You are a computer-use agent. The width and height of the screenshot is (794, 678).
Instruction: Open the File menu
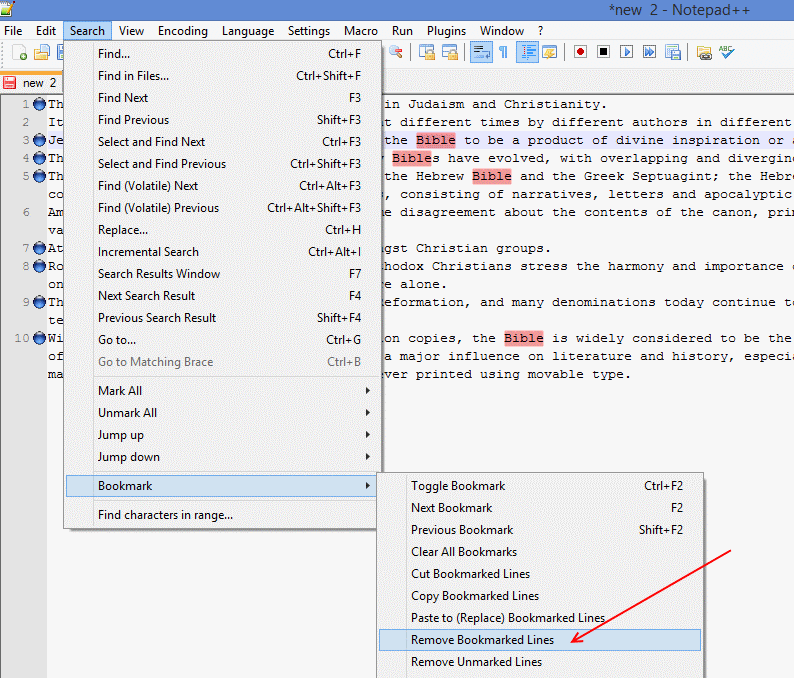[13, 31]
